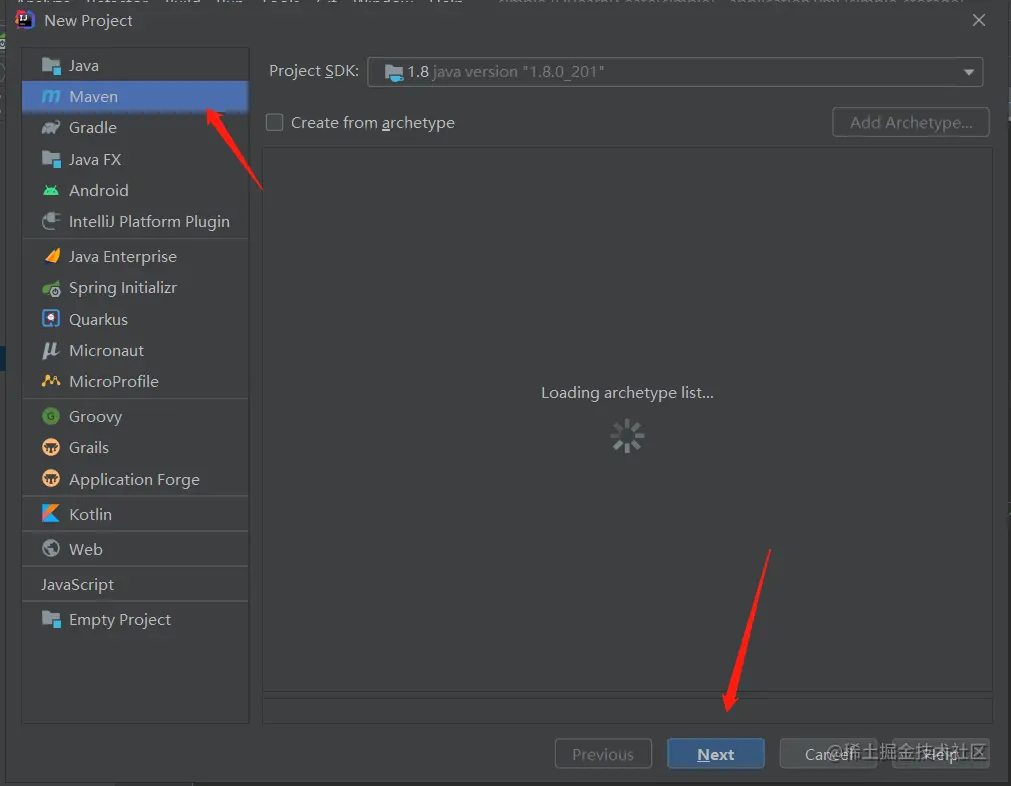The image size is (1011, 786).
Task: Click the Next button
Action: 716,754
